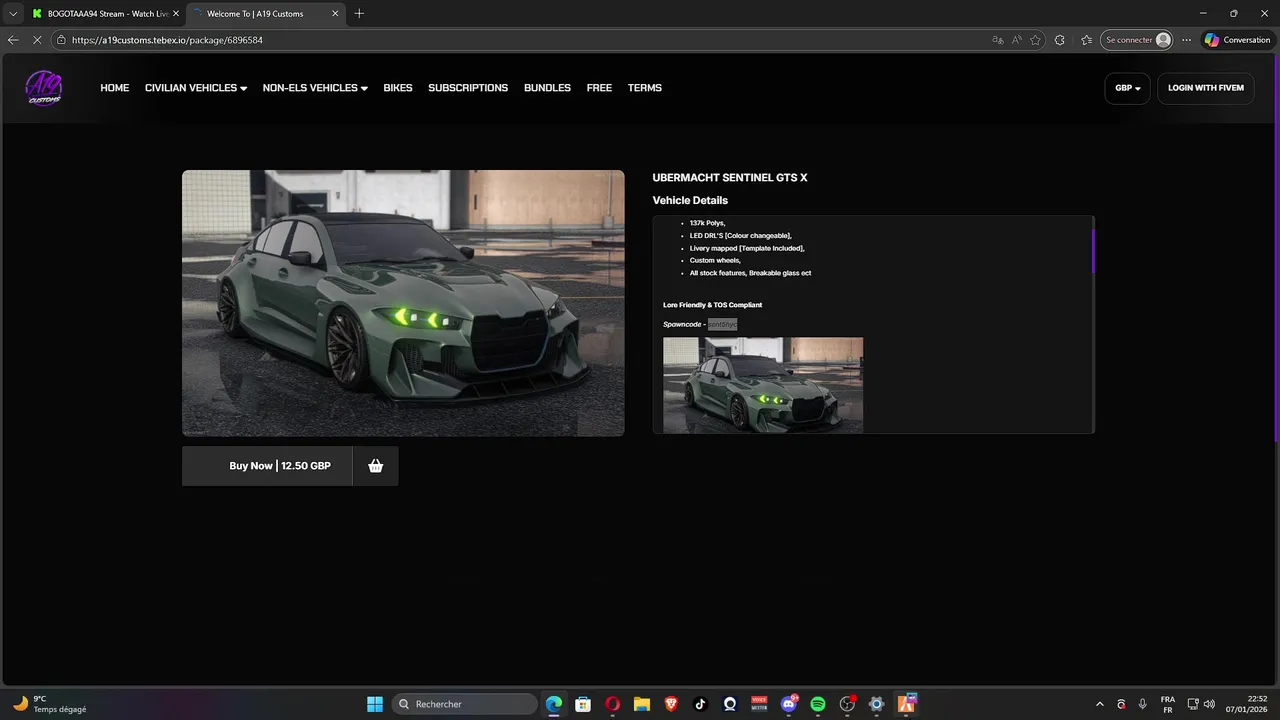Show hidden system tray icons
1280x720 pixels.
tap(1099, 704)
